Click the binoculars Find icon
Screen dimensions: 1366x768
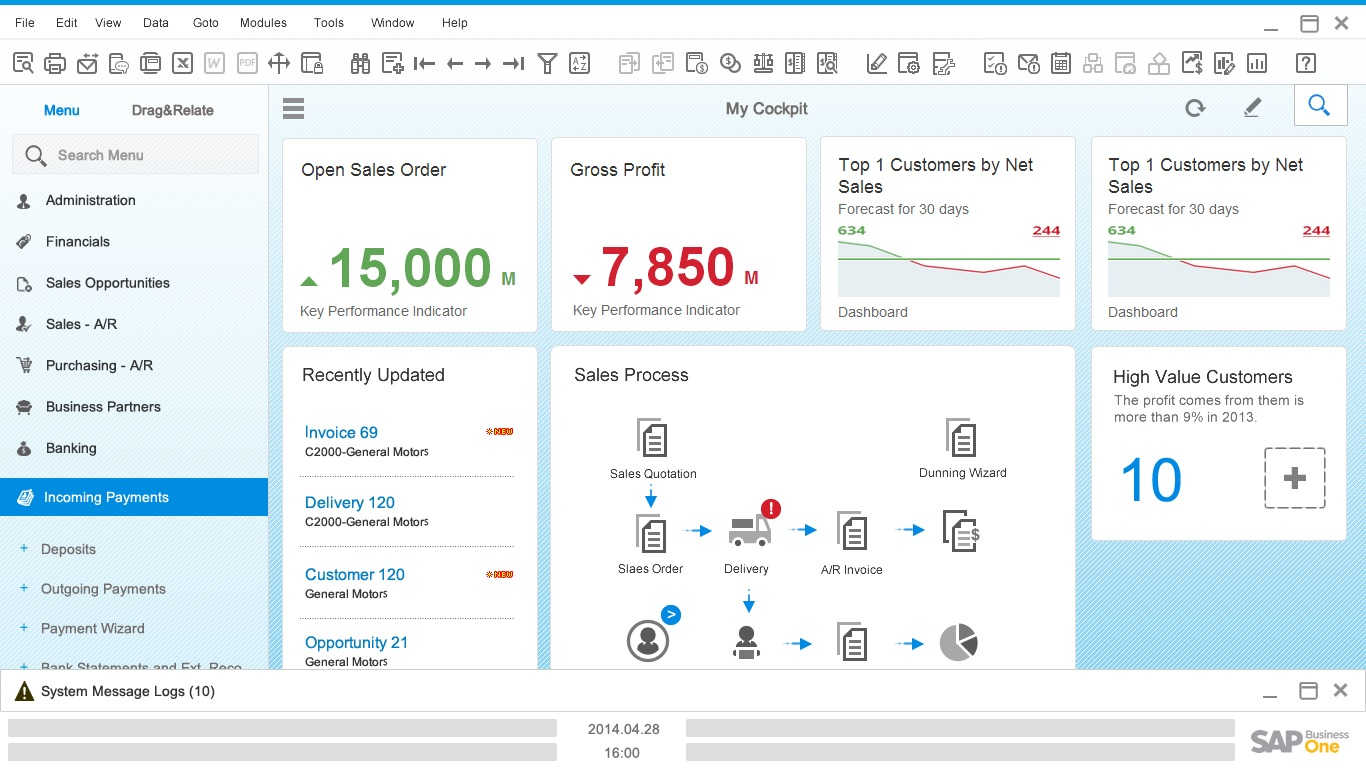tap(360, 64)
